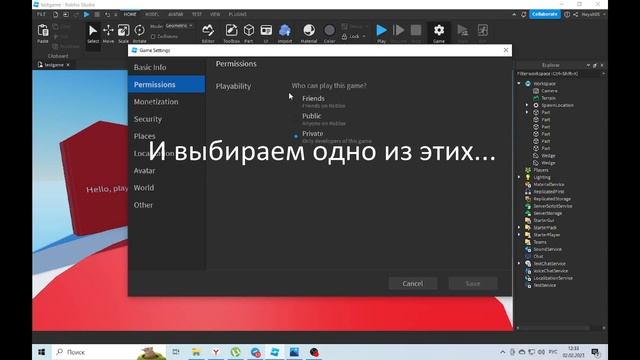
Task: Expand the TextChatService node
Action: coord(519,263)
